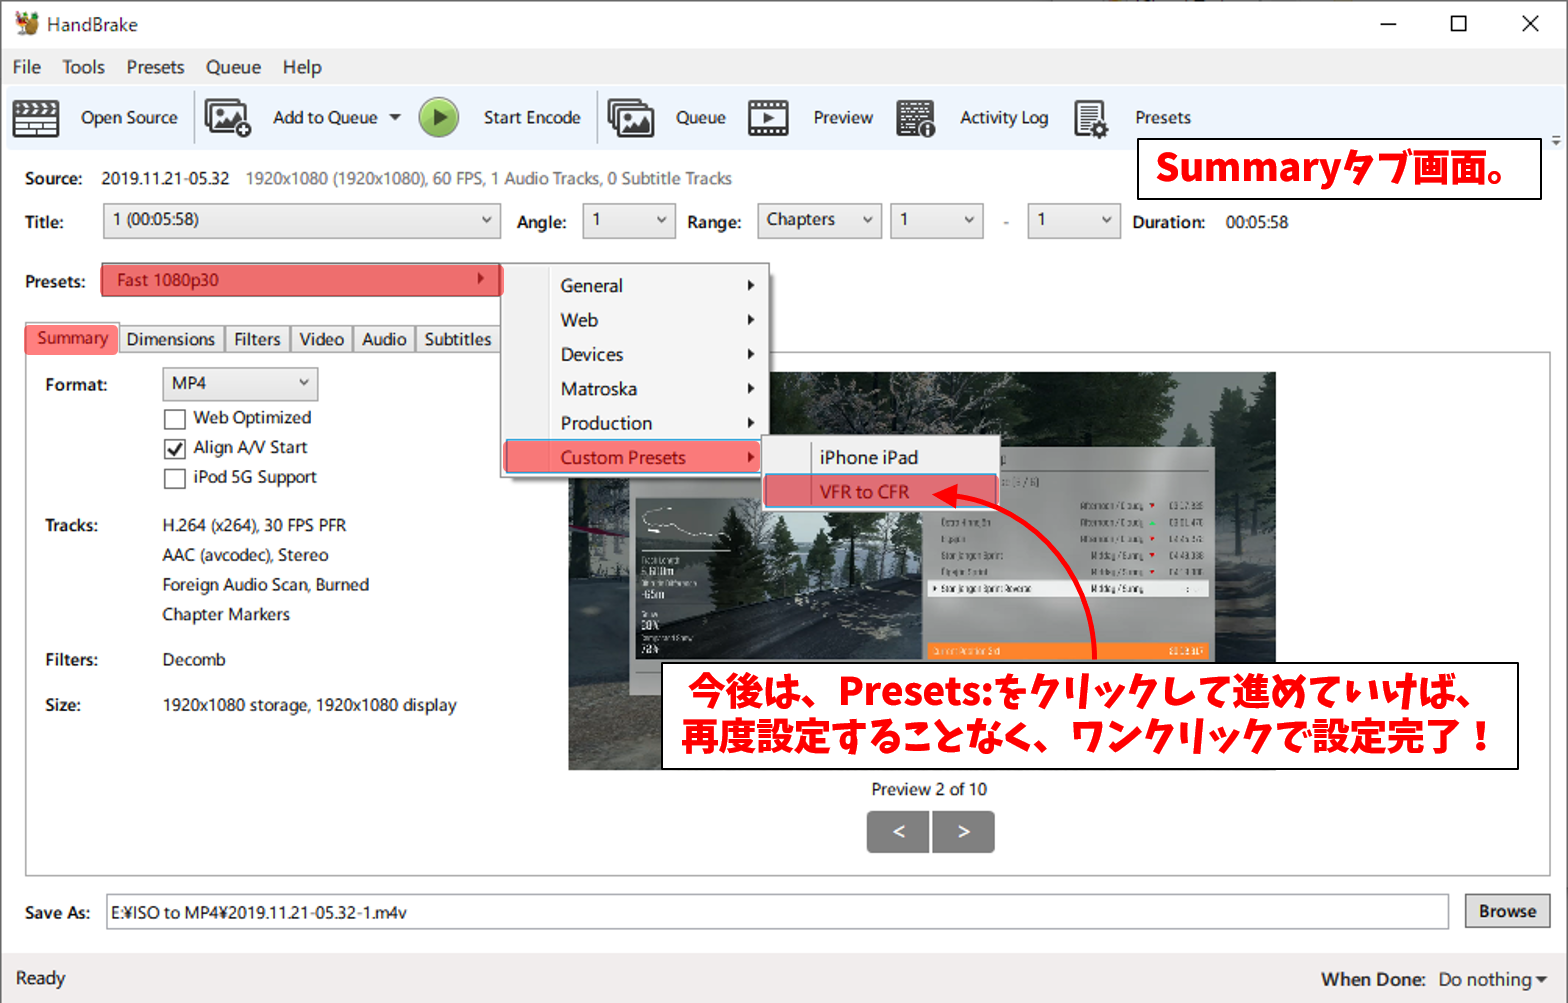Screen dimensions: 1568x1003
Task: Open the When Done Do nothing dropdown
Action: (1492, 980)
